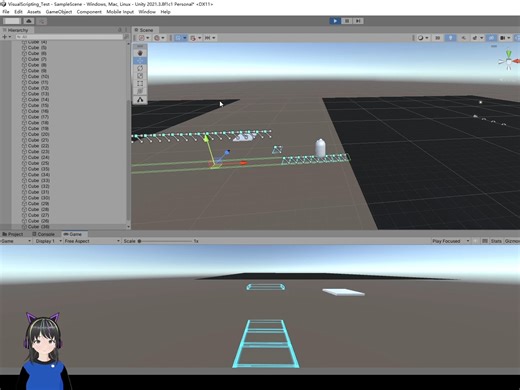Open Free Aspect dropdown

click(x=92, y=241)
